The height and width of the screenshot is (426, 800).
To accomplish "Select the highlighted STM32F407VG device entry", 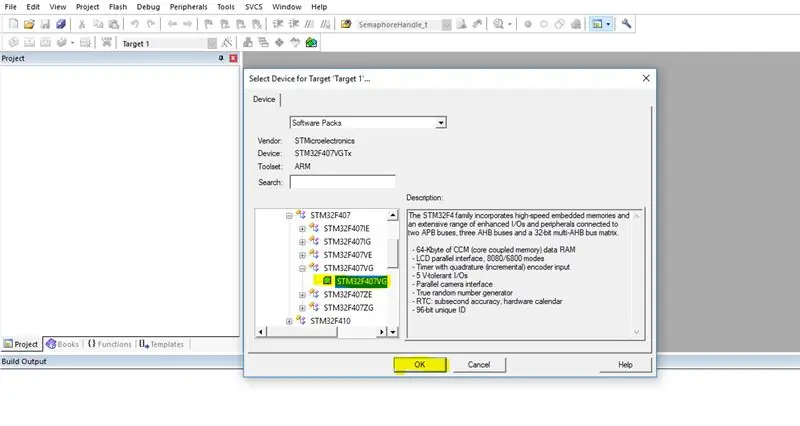I will (361, 282).
